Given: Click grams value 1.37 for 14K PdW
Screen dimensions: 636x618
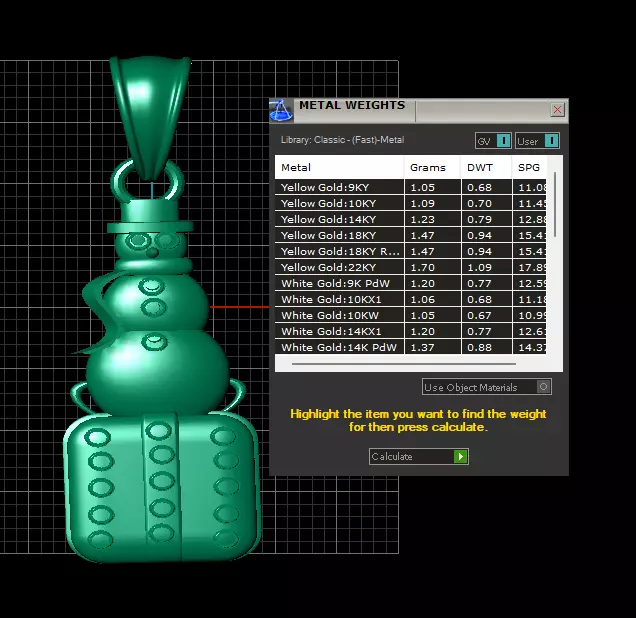Looking at the screenshot, I should tap(422, 348).
